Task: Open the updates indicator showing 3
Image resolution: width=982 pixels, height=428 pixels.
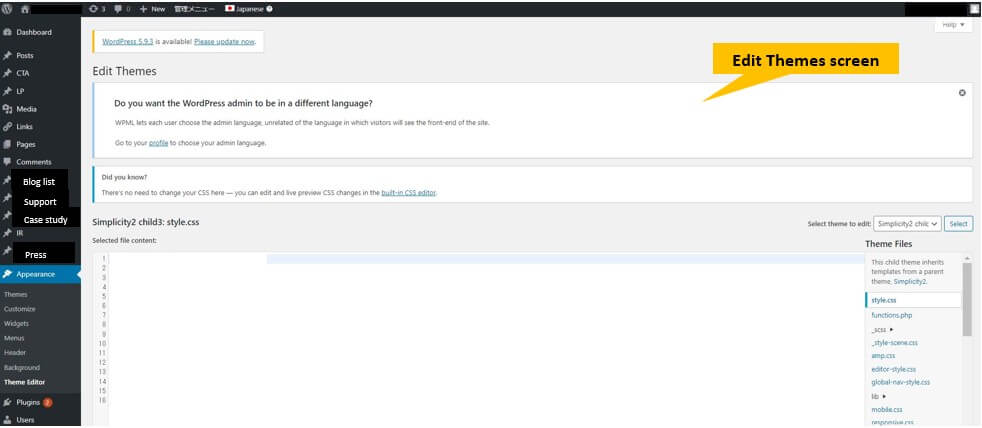Action: (x=97, y=9)
